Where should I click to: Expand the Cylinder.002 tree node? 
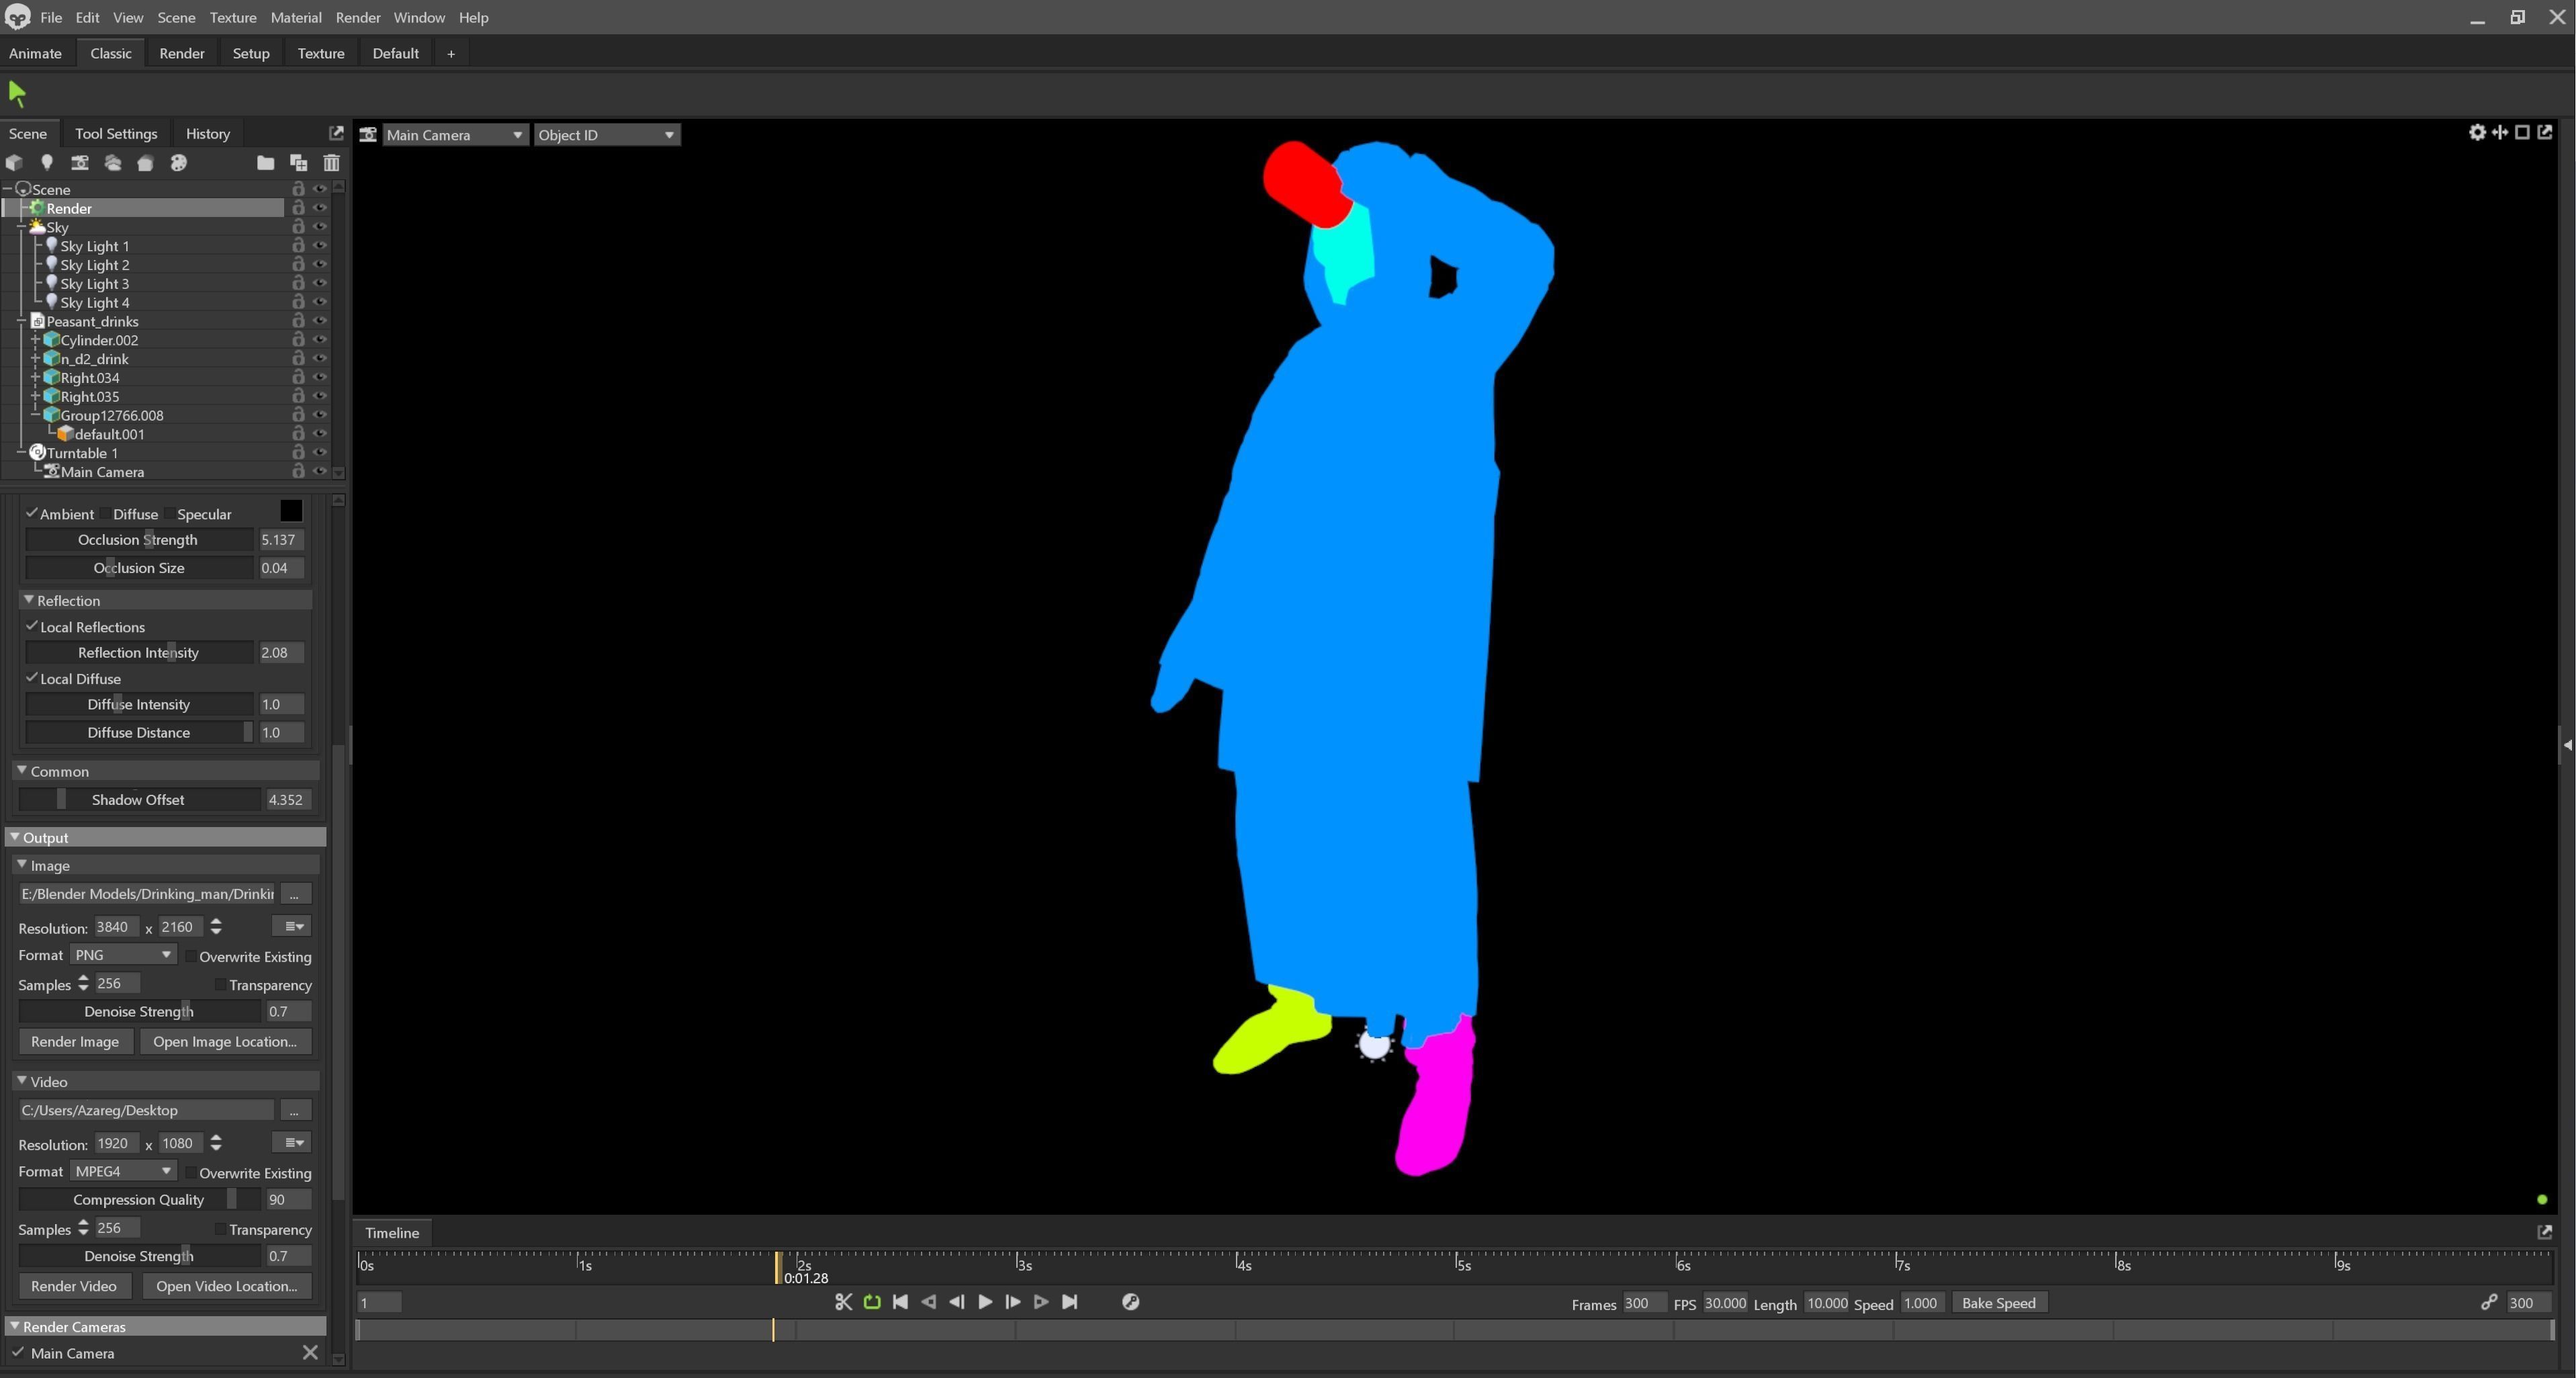coord(35,340)
